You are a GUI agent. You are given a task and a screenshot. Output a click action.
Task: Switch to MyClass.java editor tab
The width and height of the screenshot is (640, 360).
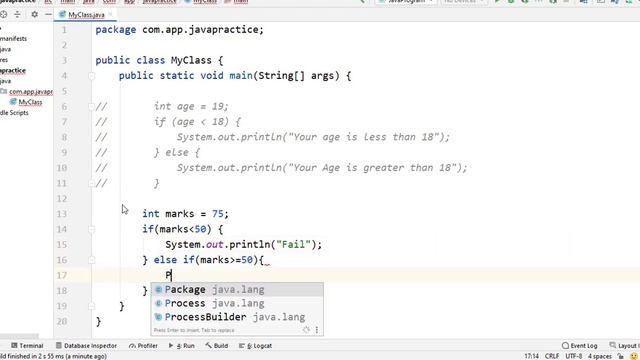[86, 15]
